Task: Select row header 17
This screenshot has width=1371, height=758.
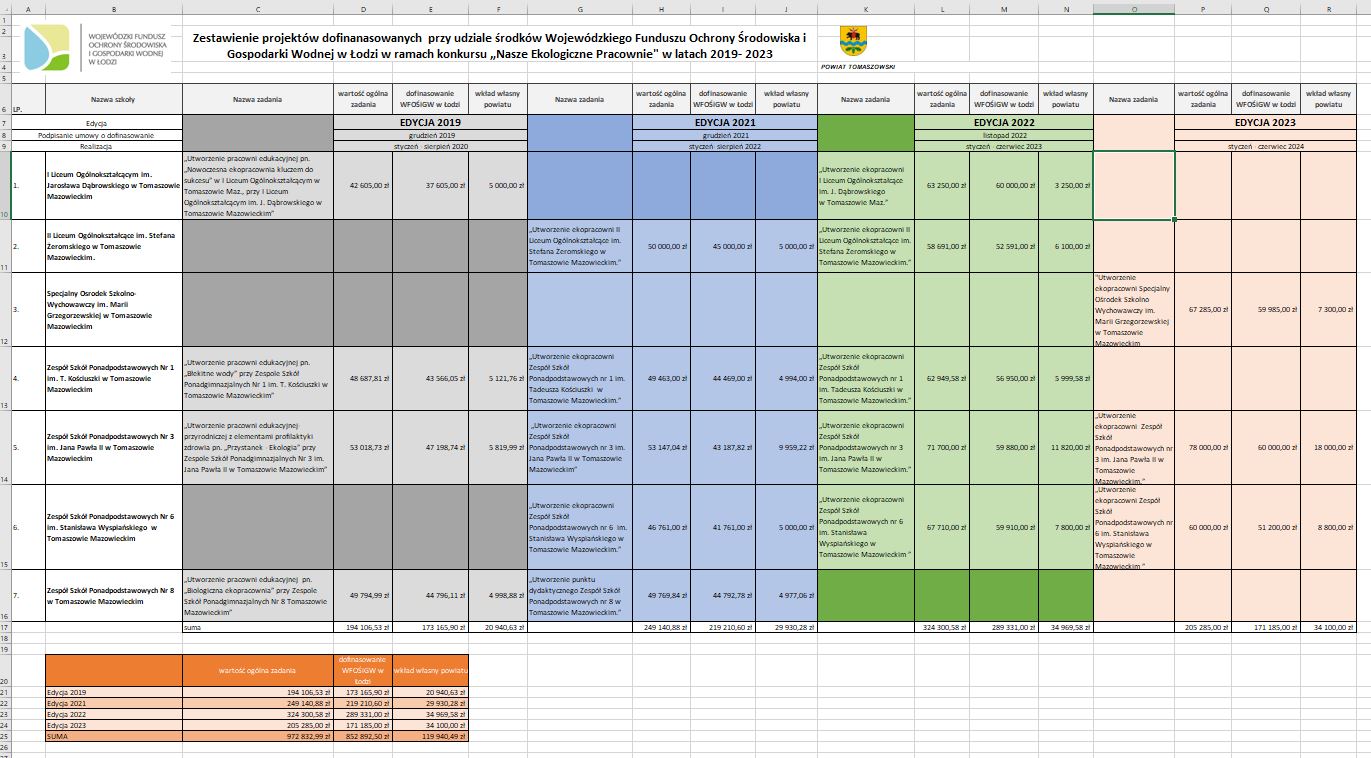Action: click(x=5, y=626)
